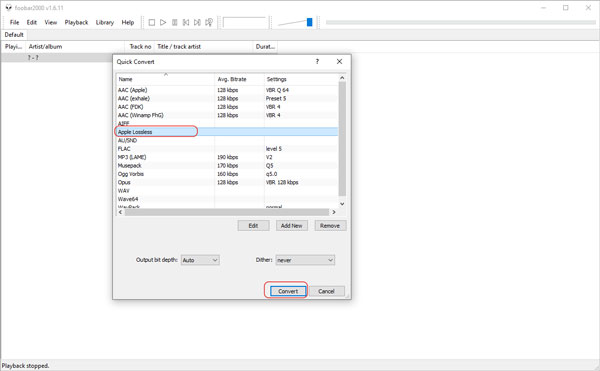Maximize the foobar2000 window
The image size is (600, 371).
[566, 8]
